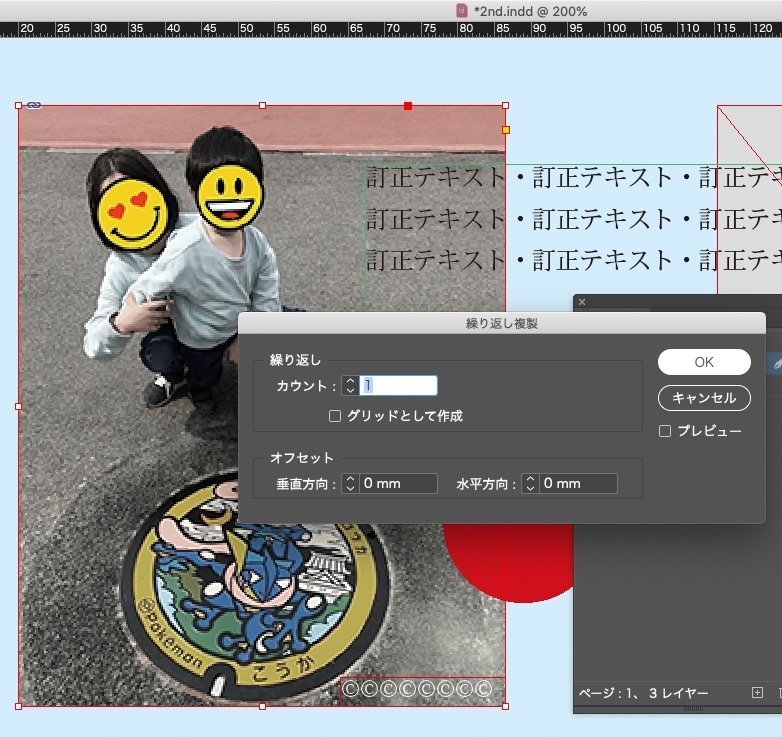Viewport: 782px width, 737px height.
Task: Click the bottom-center frame handle of image
Action: point(263,706)
